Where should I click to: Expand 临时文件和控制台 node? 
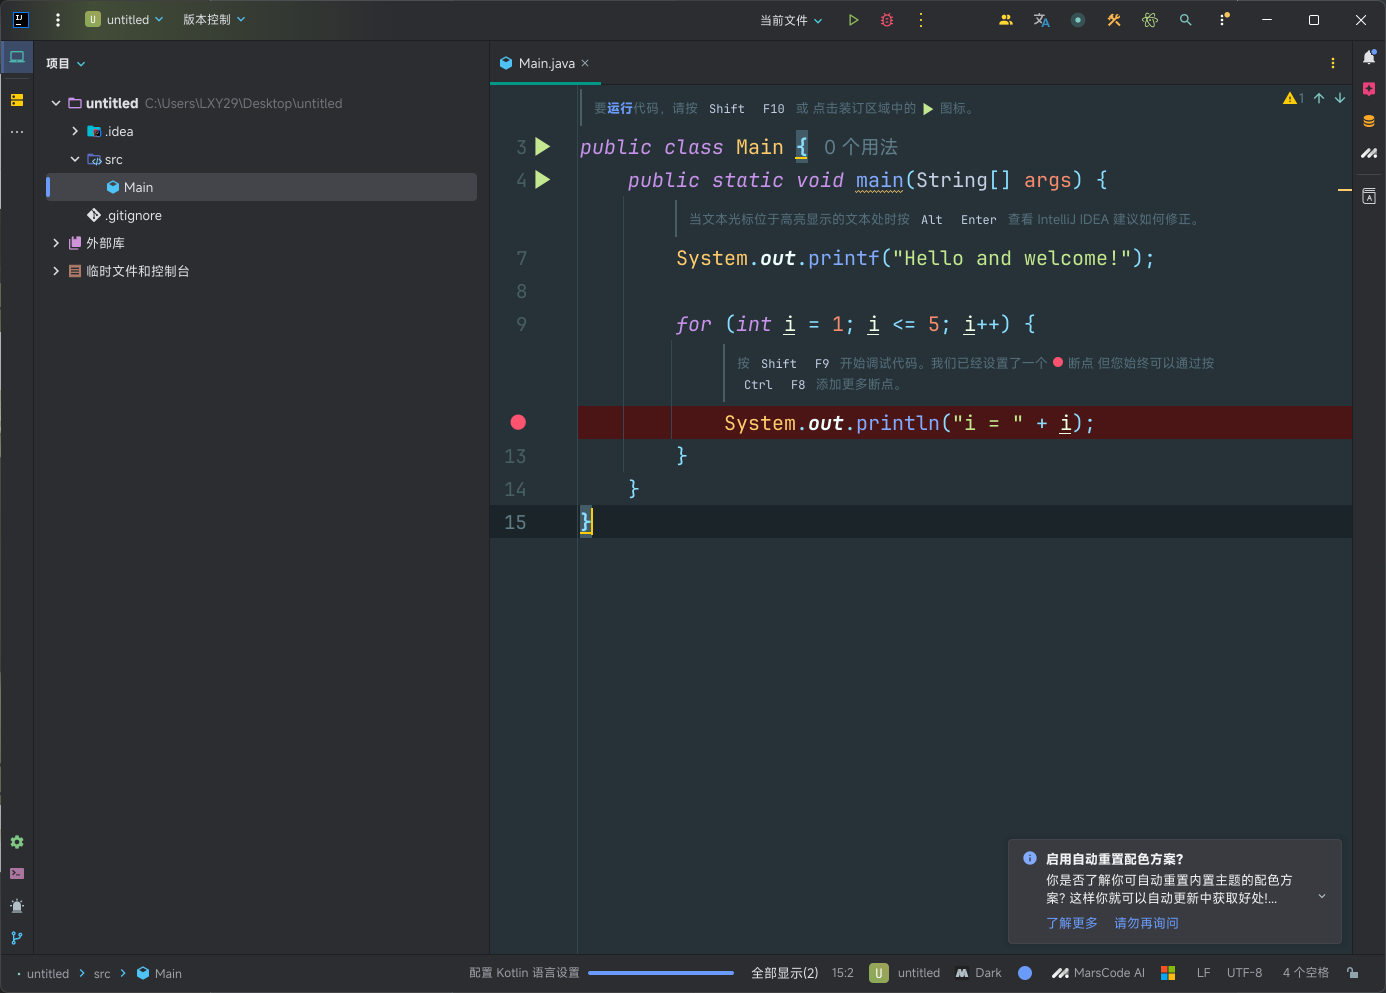click(56, 271)
